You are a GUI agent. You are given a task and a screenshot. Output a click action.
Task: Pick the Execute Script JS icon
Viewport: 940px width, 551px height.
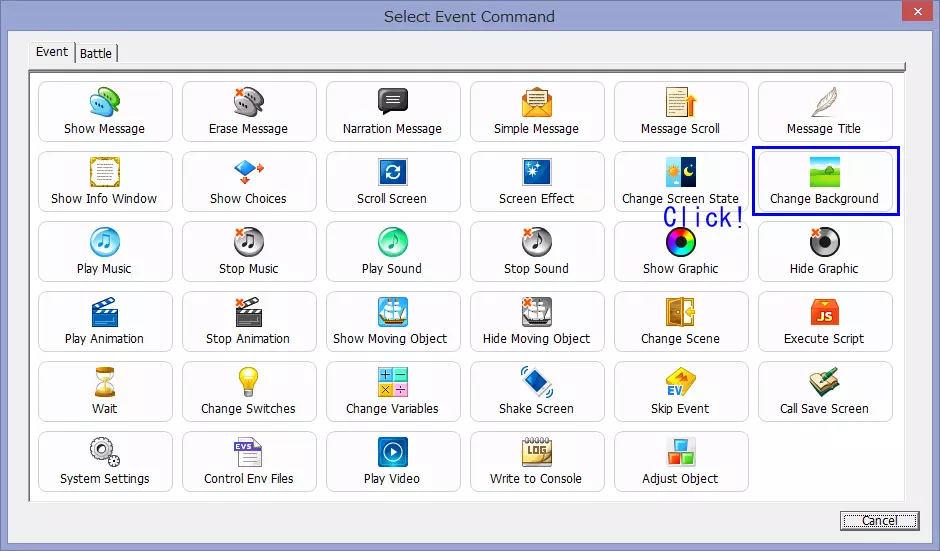(x=824, y=313)
